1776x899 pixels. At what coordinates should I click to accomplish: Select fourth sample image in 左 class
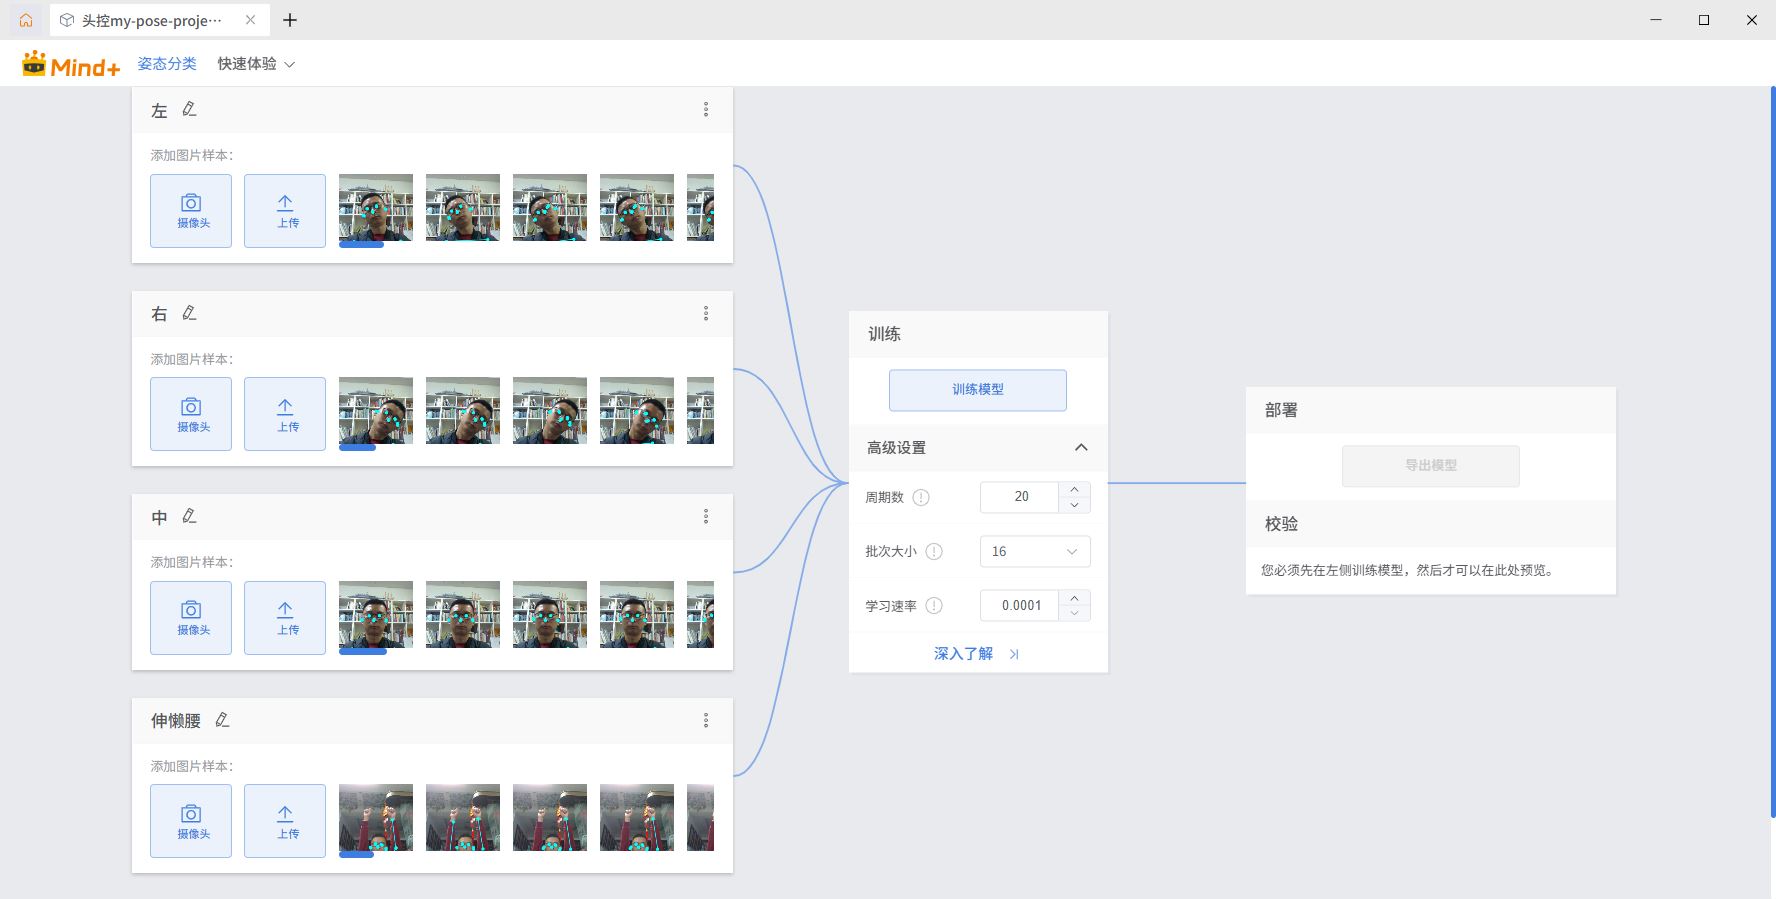[637, 207]
